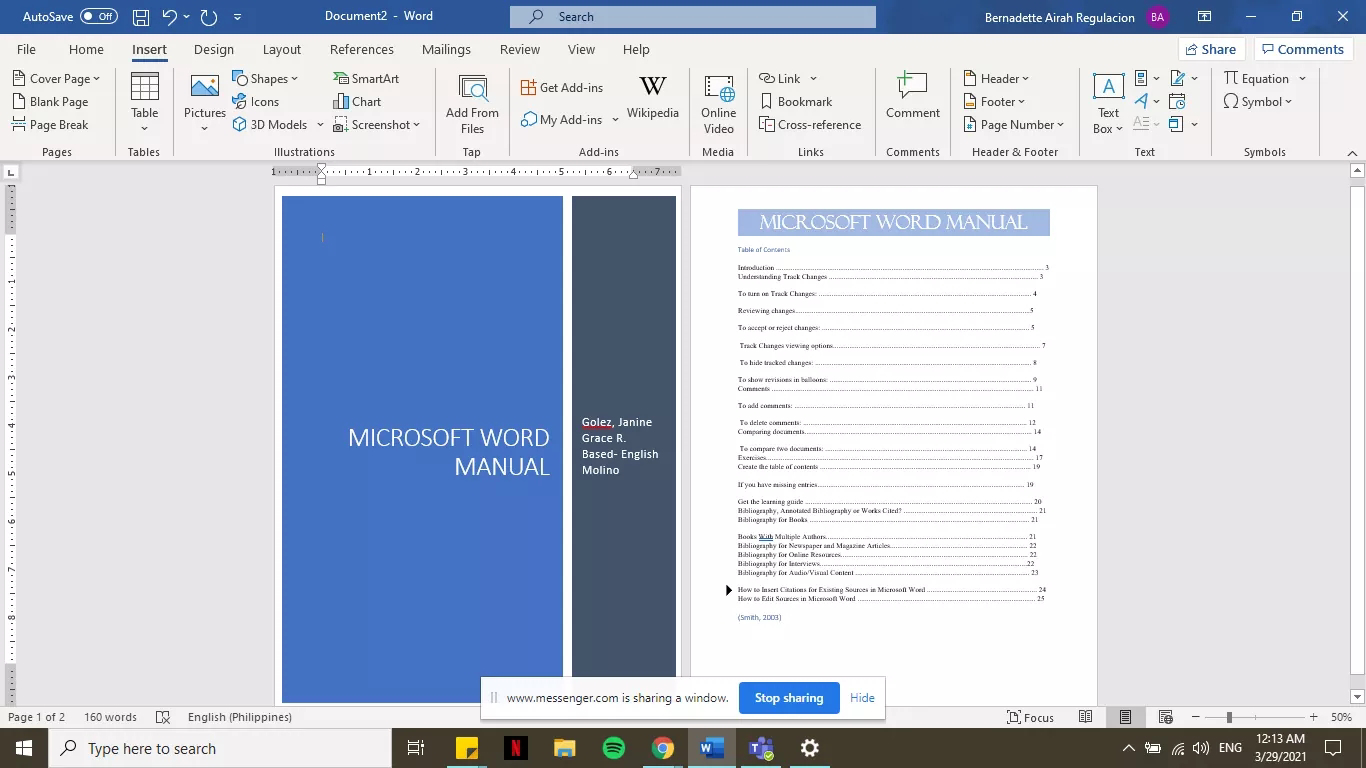
Task: Insert an Online Video
Action: 718,102
